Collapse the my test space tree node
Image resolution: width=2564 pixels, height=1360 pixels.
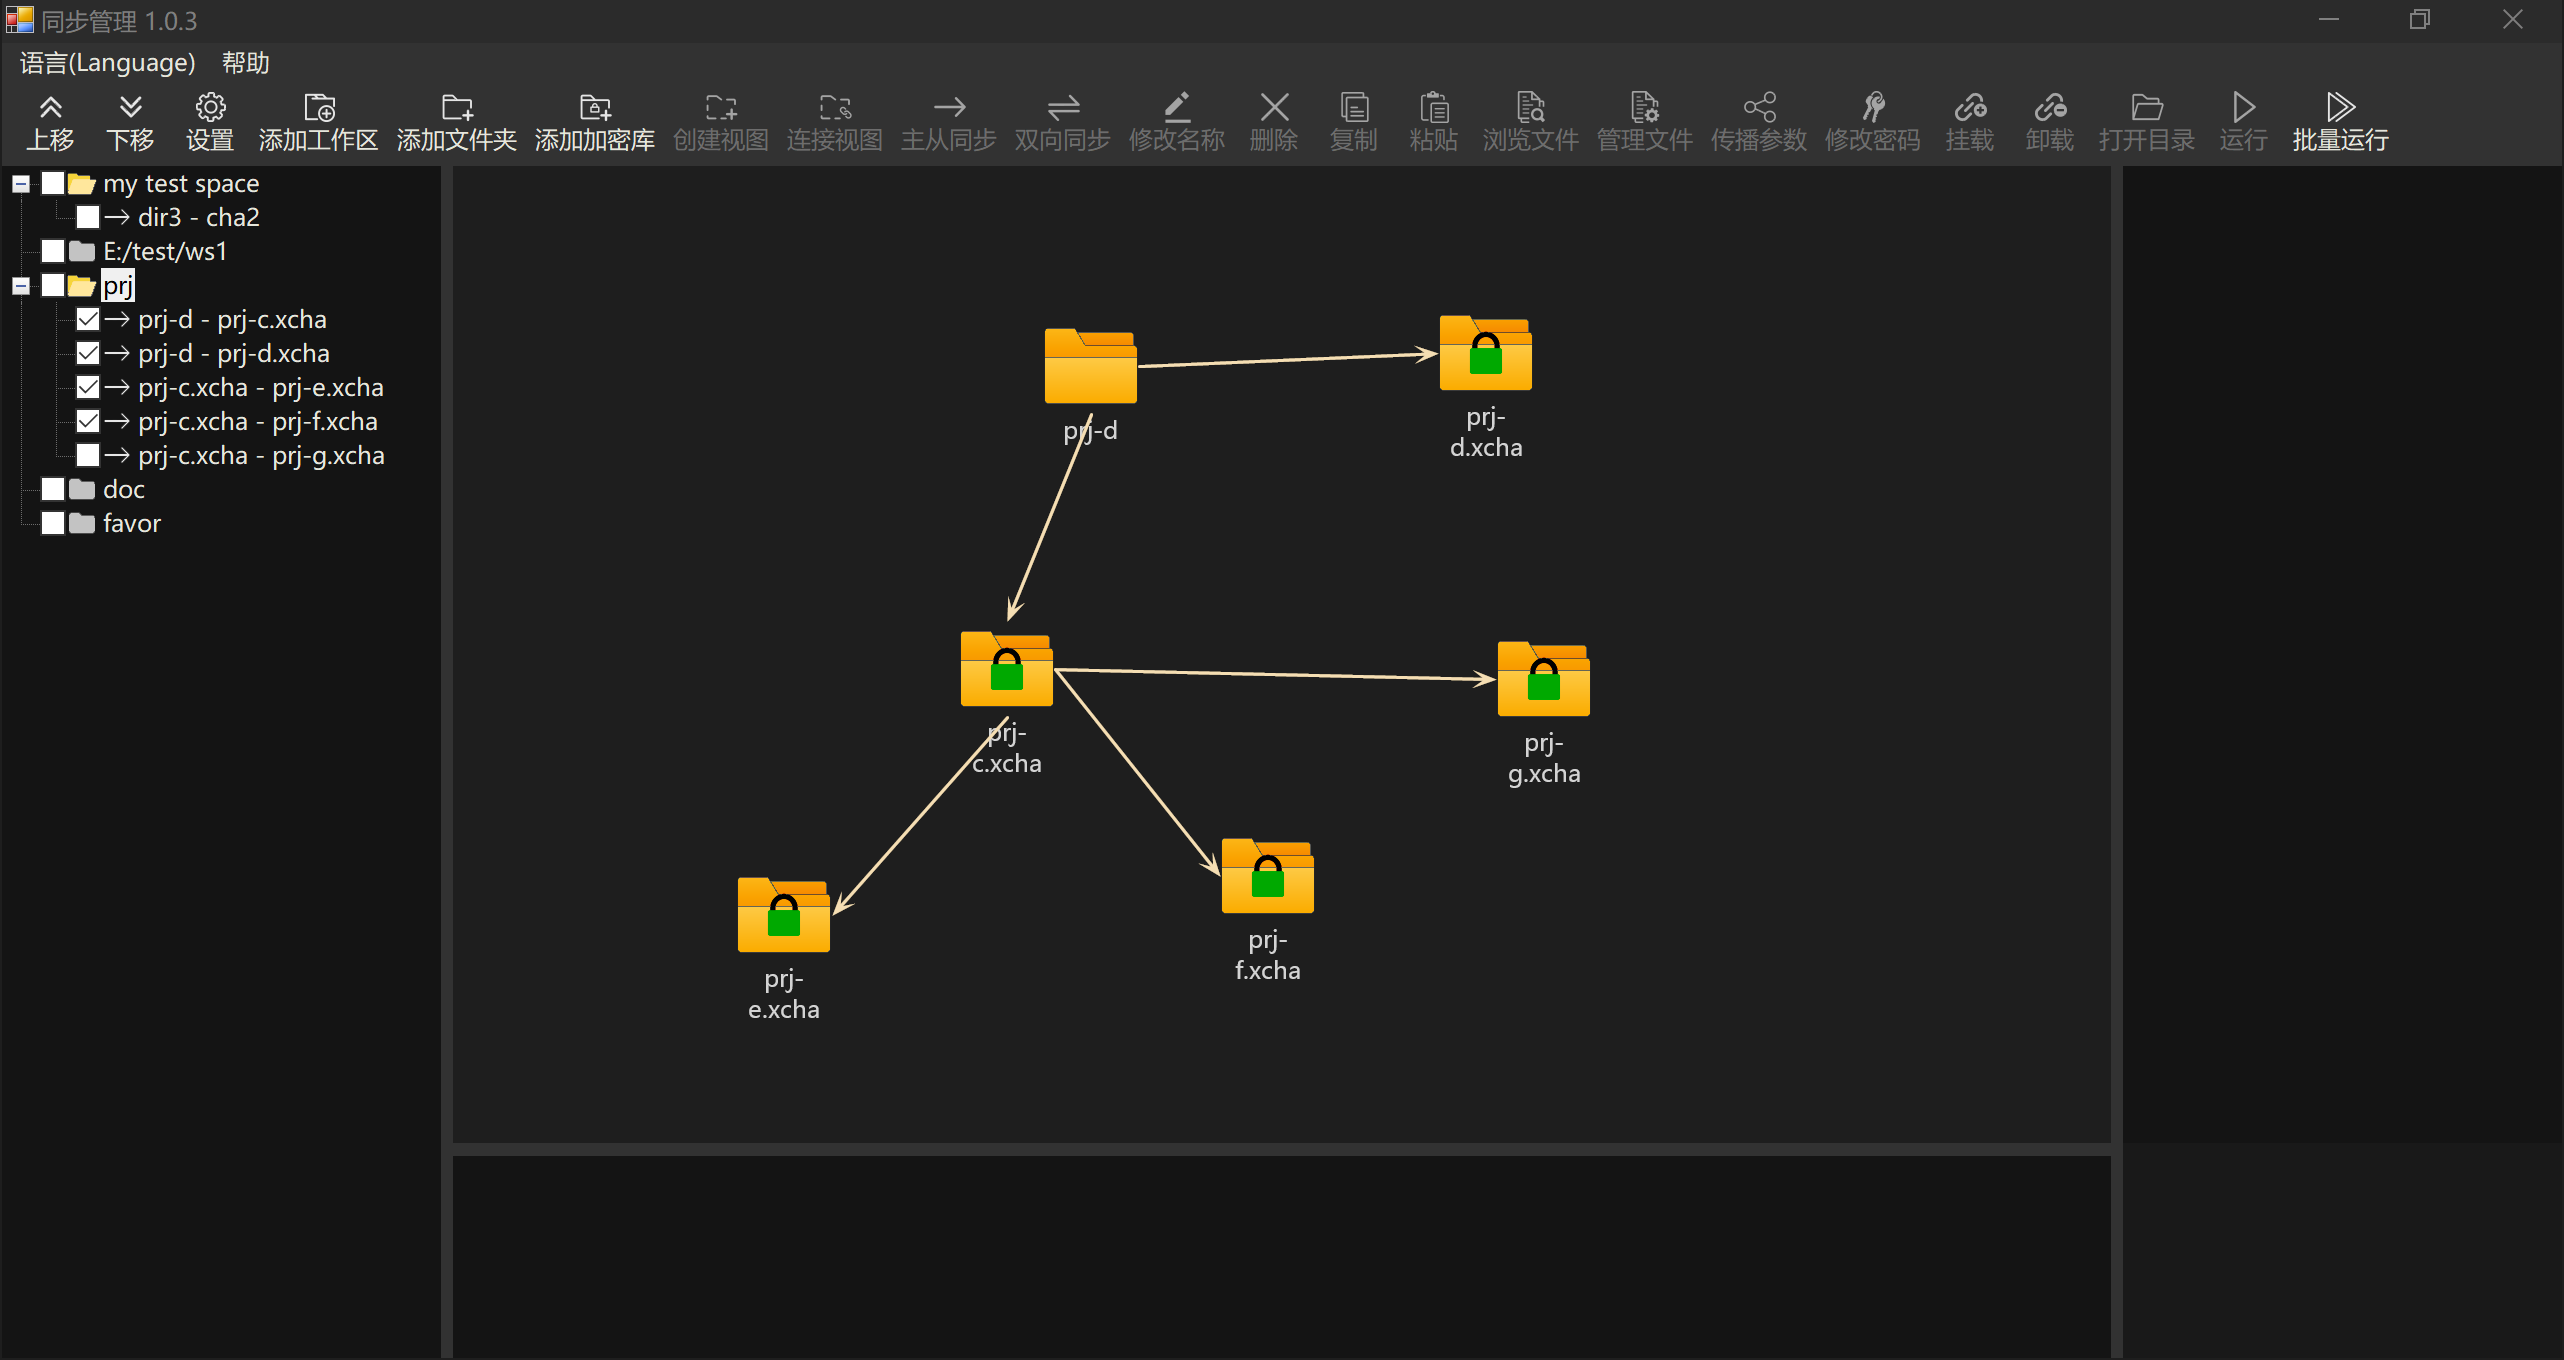tap(21, 184)
